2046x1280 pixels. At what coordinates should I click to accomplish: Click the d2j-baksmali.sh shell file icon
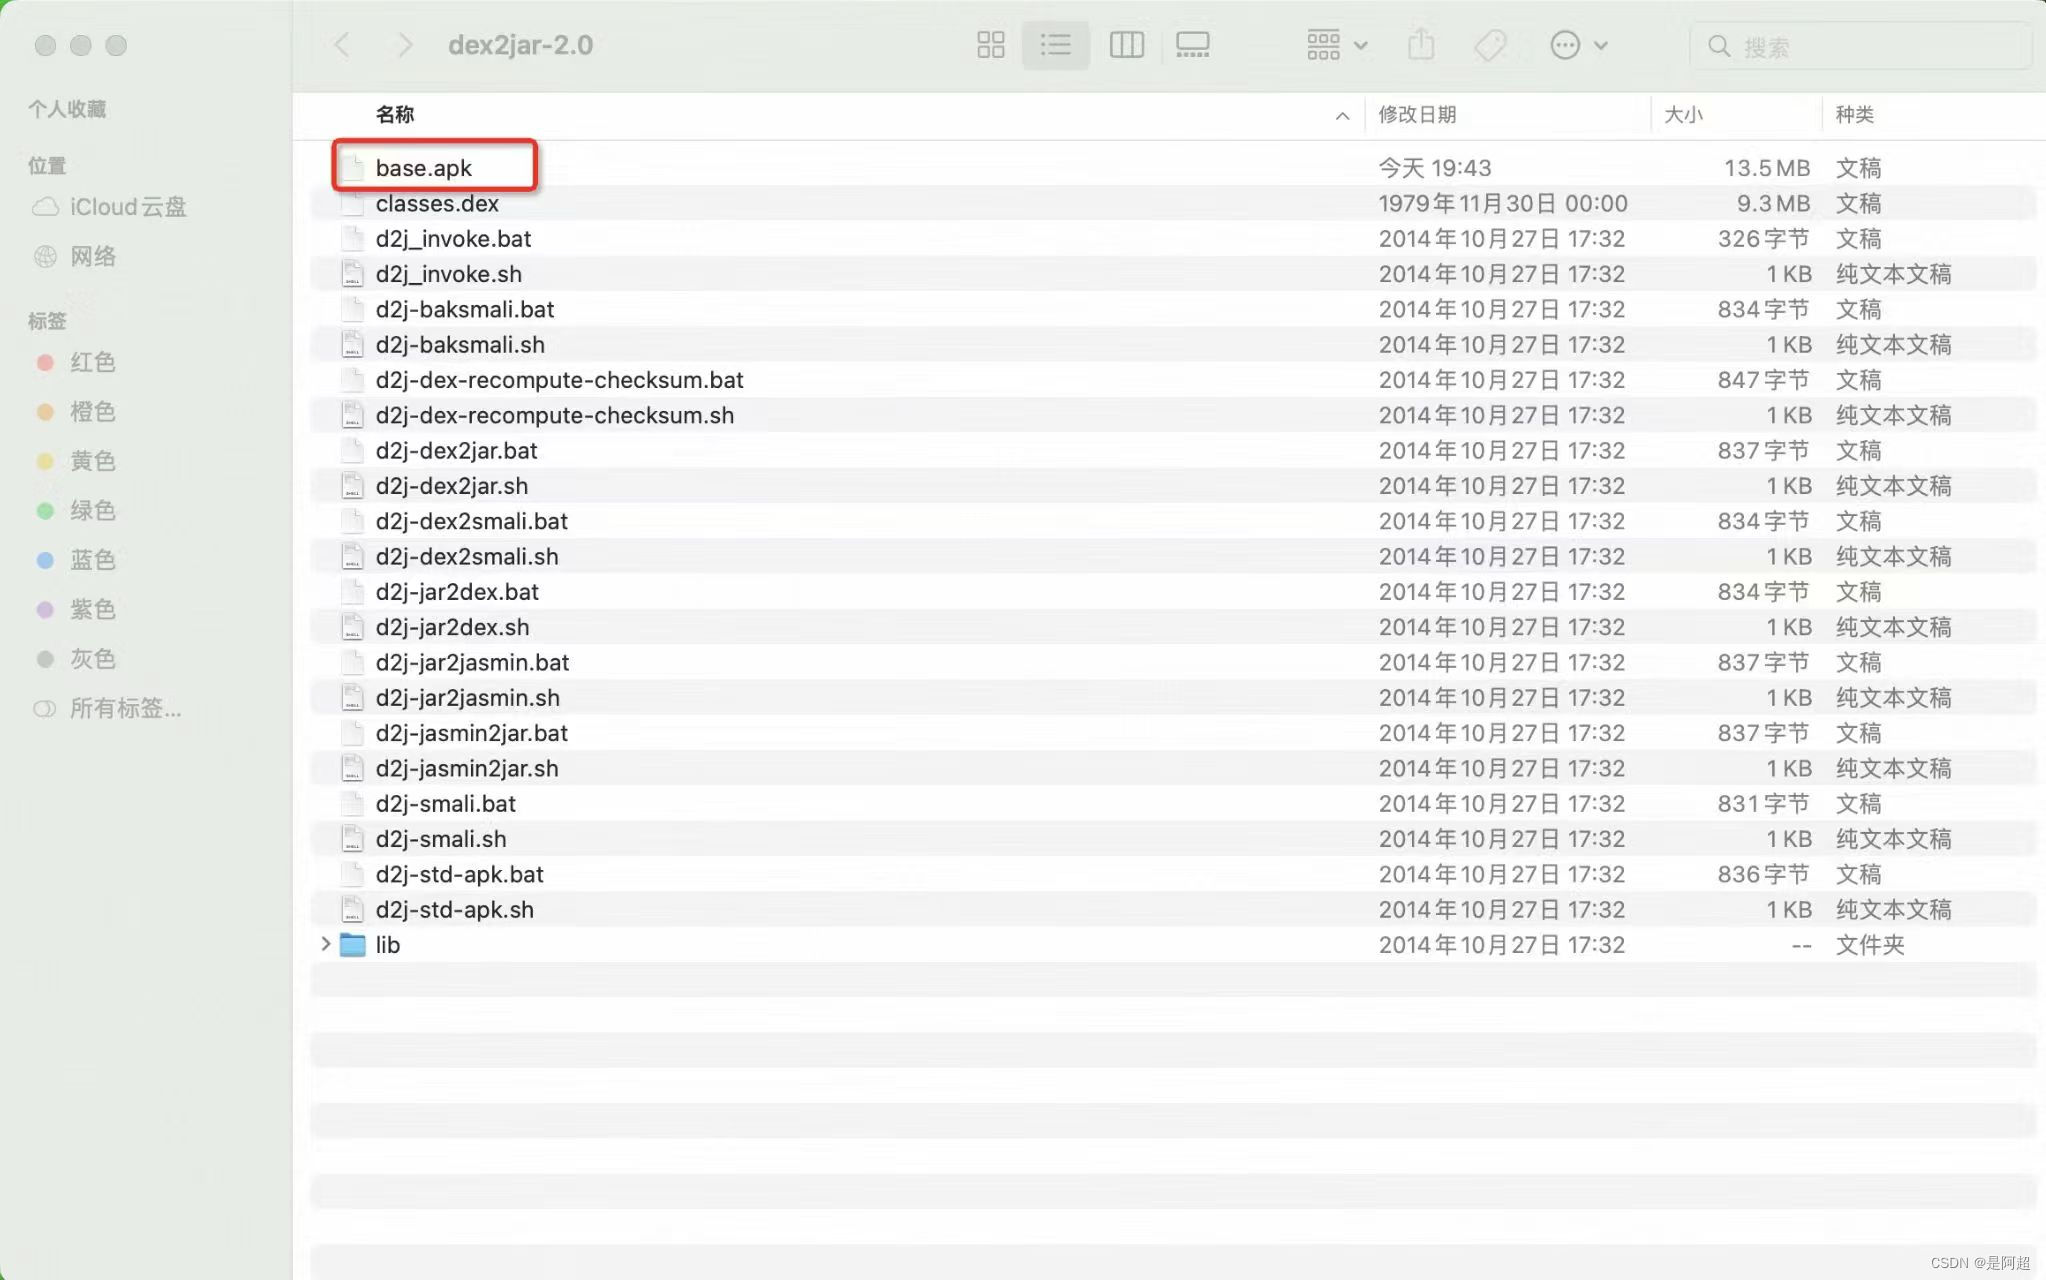352,345
